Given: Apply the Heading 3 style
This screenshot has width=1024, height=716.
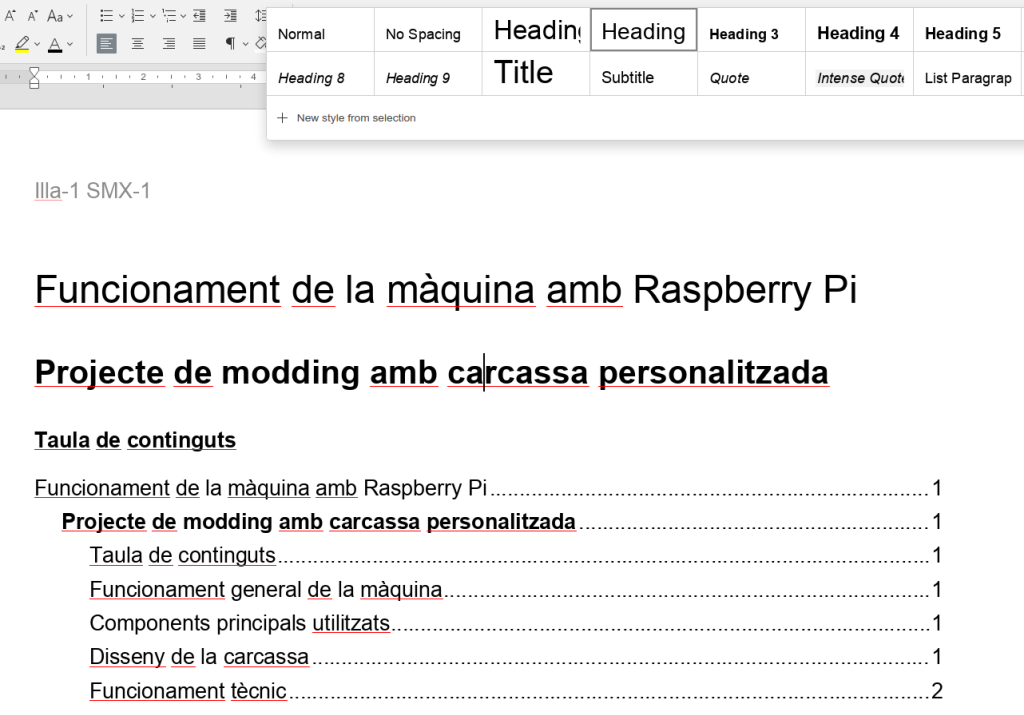Looking at the screenshot, I should point(751,30).
